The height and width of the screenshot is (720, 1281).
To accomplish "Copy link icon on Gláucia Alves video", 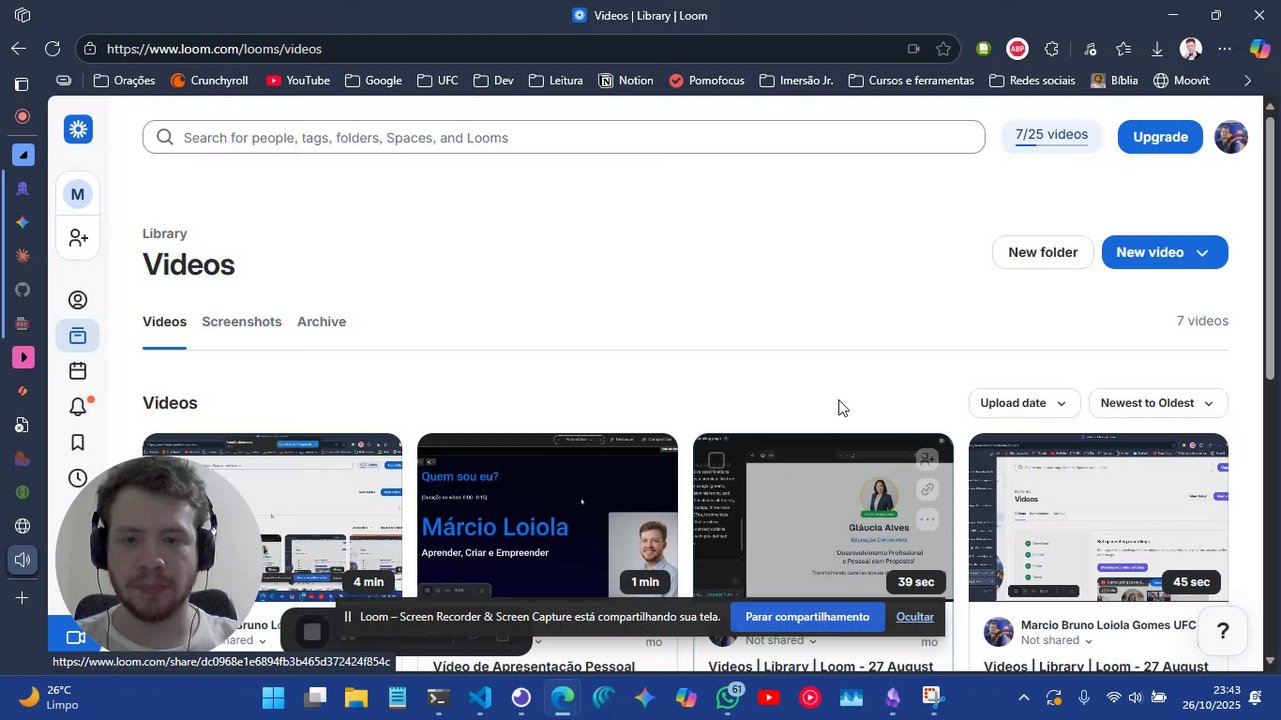I will click(927, 490).
